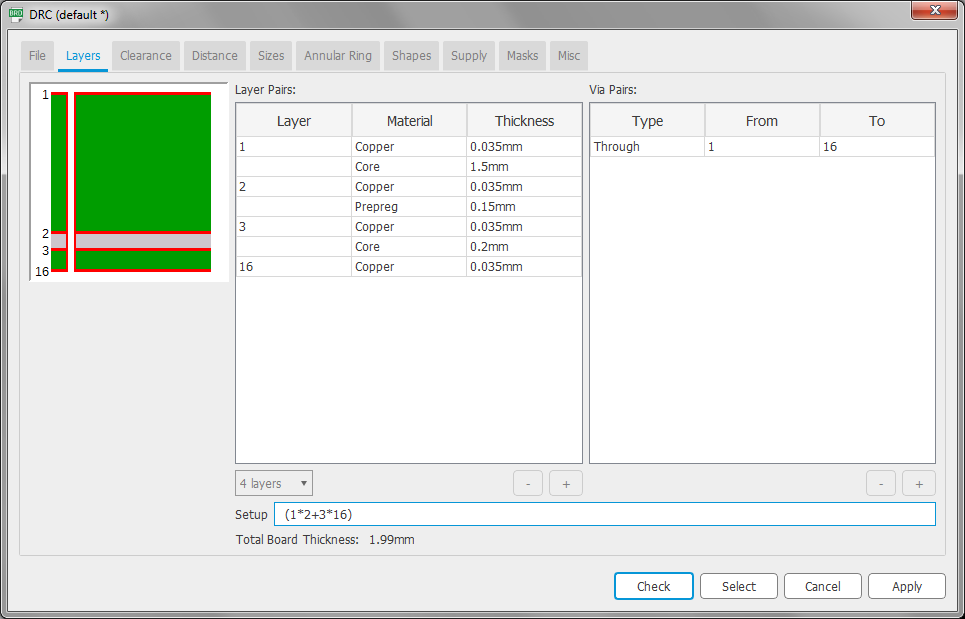Open the Annular Ring tab
This screenshot has width=965, height=619.
tap(338, 56)
